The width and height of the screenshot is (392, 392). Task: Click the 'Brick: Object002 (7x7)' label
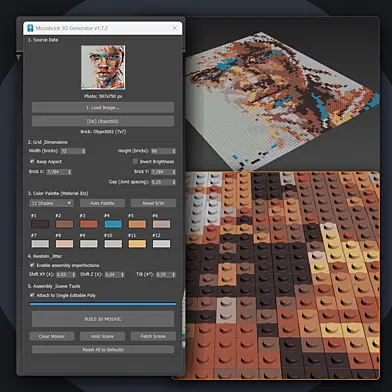point(103,132)
